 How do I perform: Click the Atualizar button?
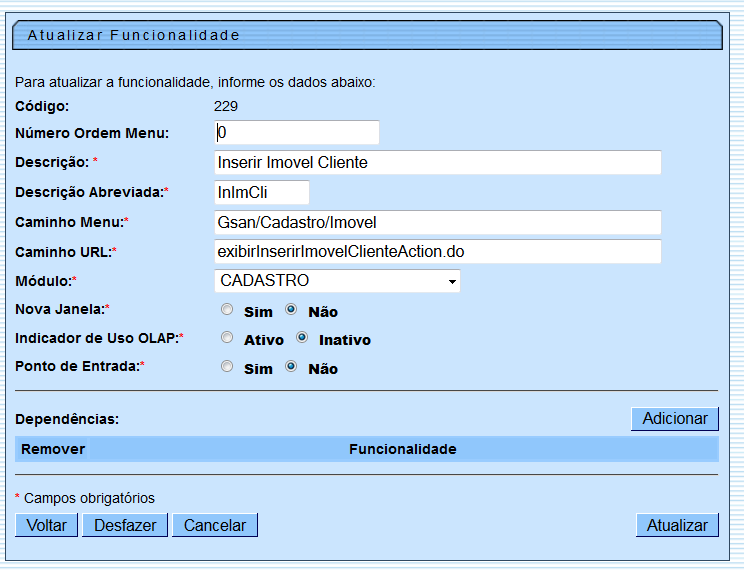[x=676, y=525]
